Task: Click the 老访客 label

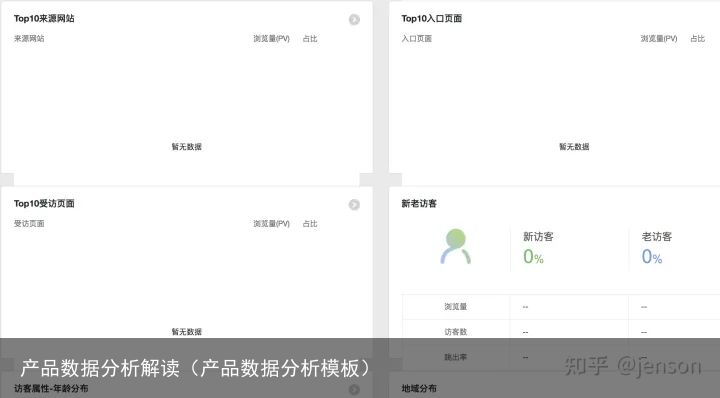Action: point(657,237)
